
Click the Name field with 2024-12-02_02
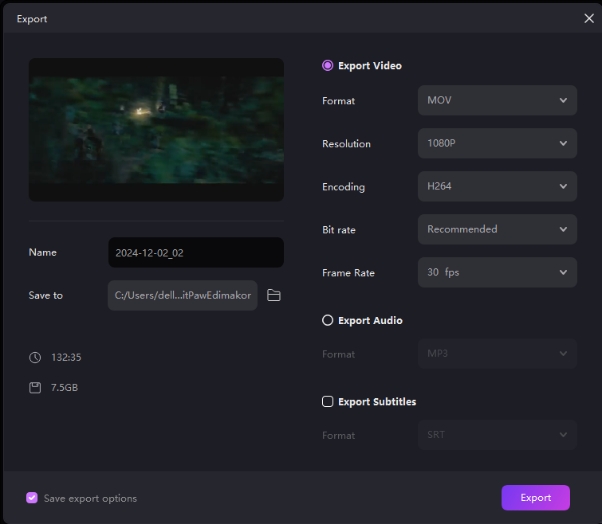pyautogui.click(x=196, y=253)
